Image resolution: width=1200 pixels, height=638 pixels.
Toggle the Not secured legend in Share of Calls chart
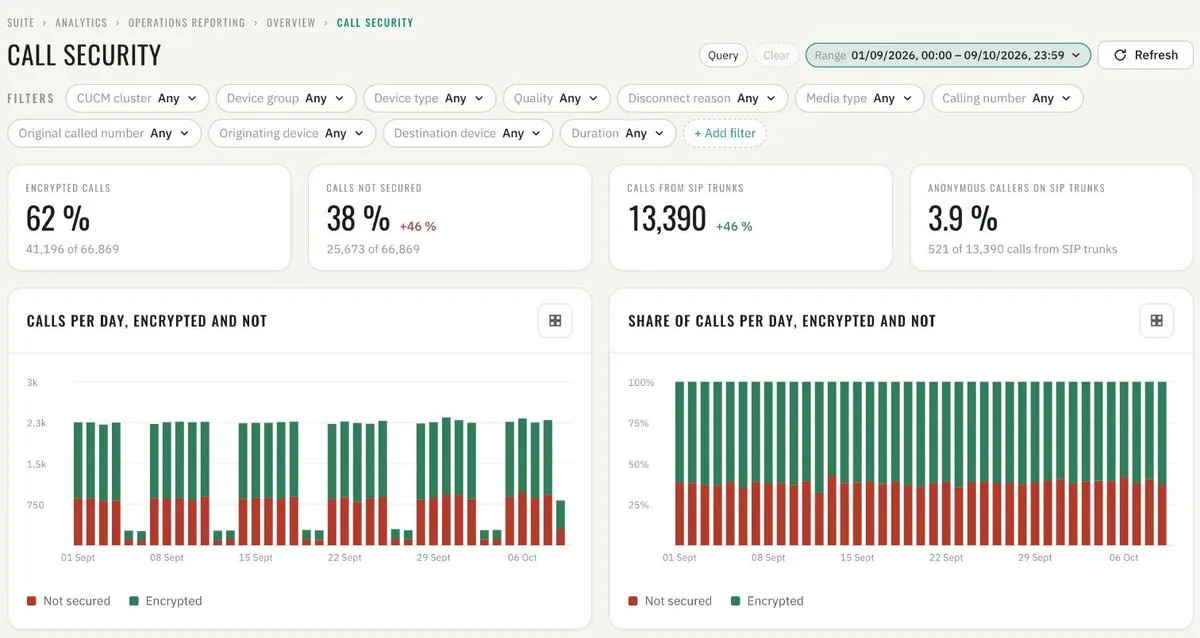click(x=670, y=601)
